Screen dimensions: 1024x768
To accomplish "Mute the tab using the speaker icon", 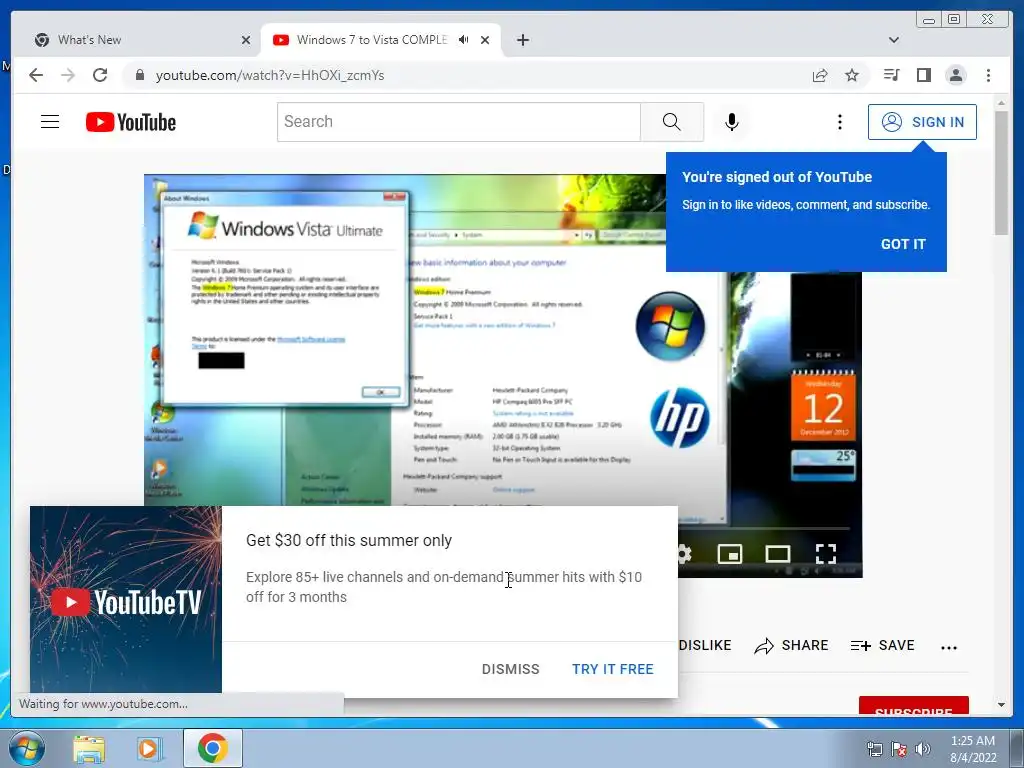I will pyautogui.click(x=464, y=40).
